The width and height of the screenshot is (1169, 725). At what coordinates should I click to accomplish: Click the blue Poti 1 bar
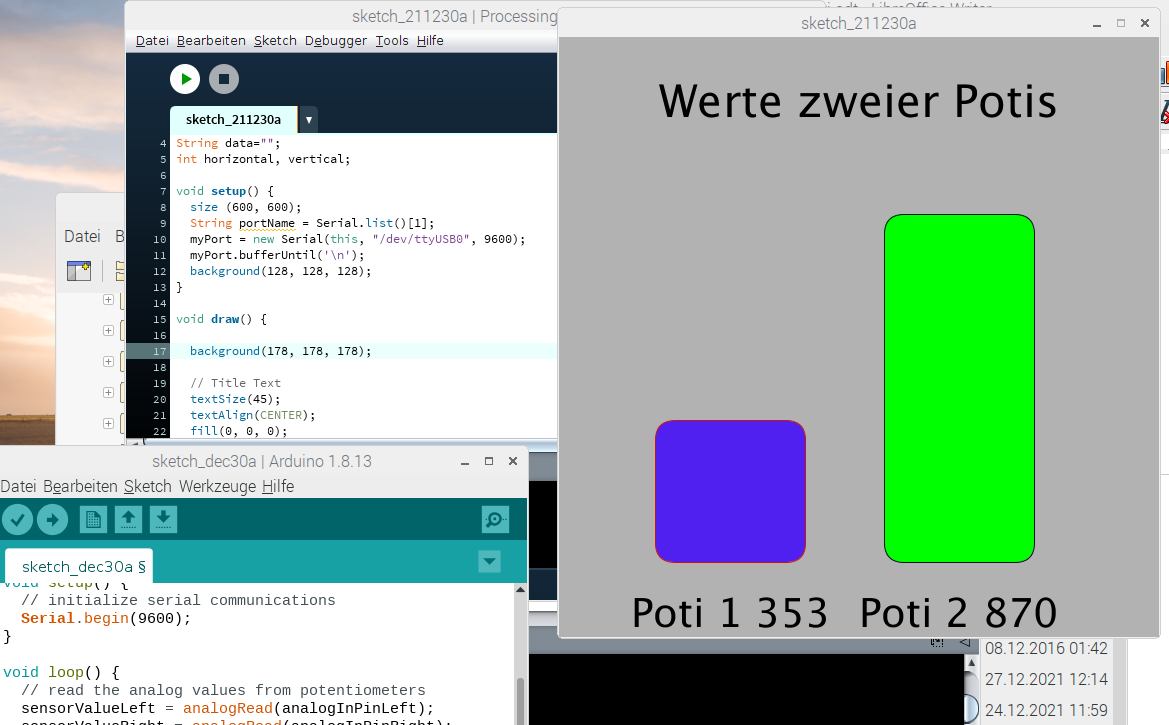point(730,491)
